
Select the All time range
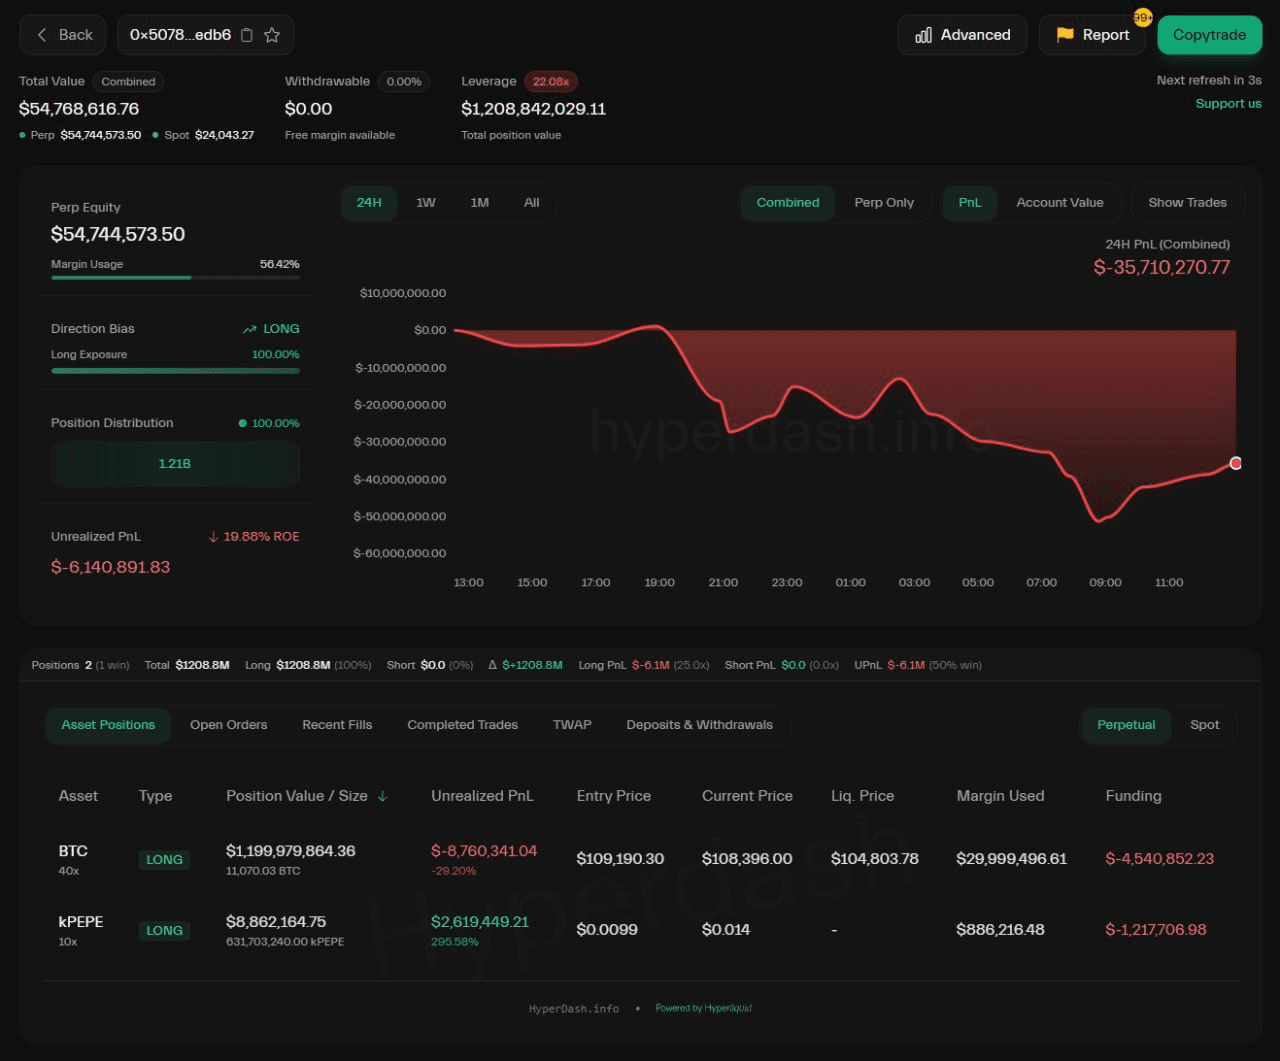tap(531, 202)
